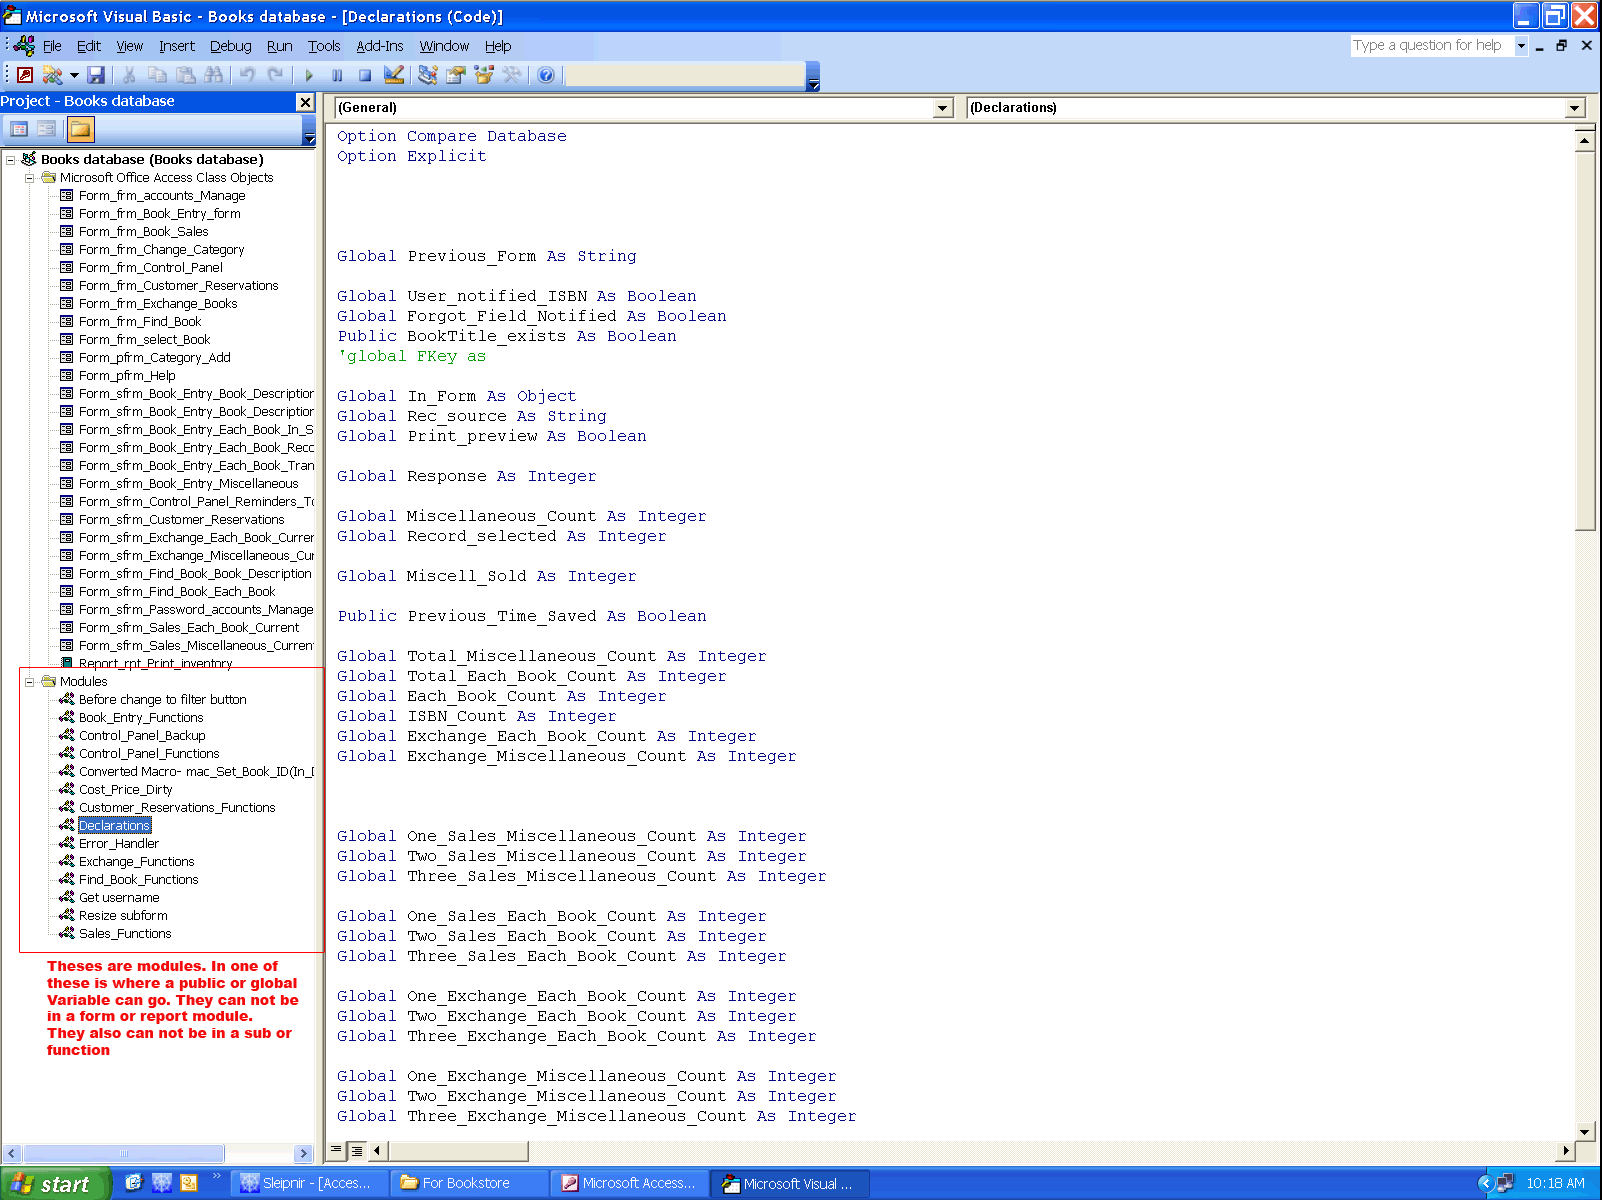Close the Project - Books database pane
The image size is (1602, 1200).
point(306,102)
